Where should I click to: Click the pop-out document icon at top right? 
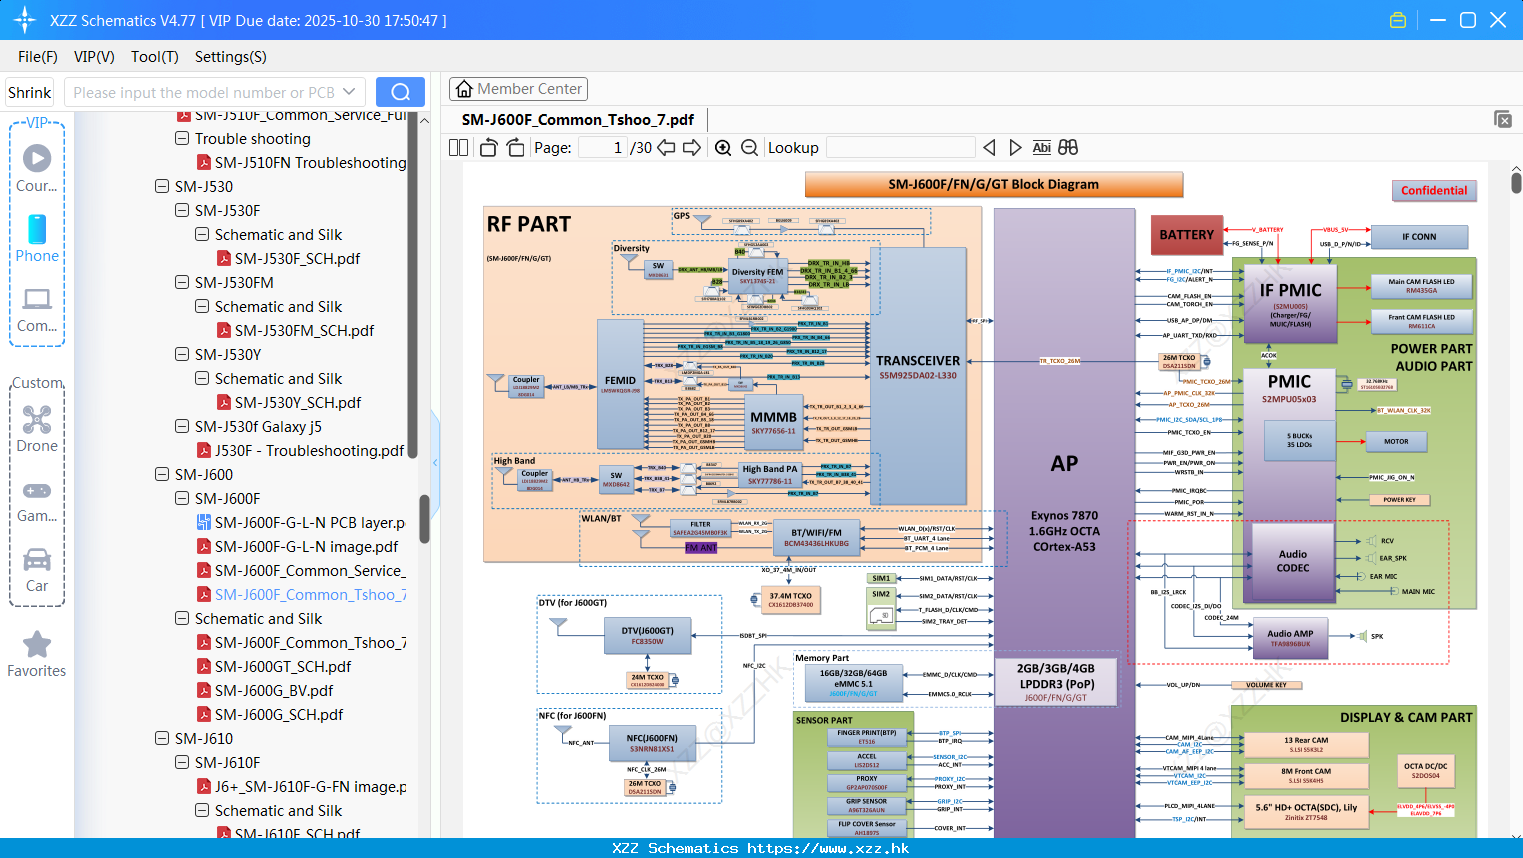point(1503,119)
